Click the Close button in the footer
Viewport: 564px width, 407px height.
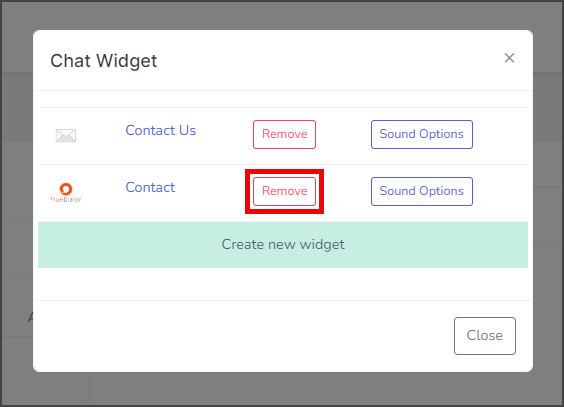[x=485, y=336]
